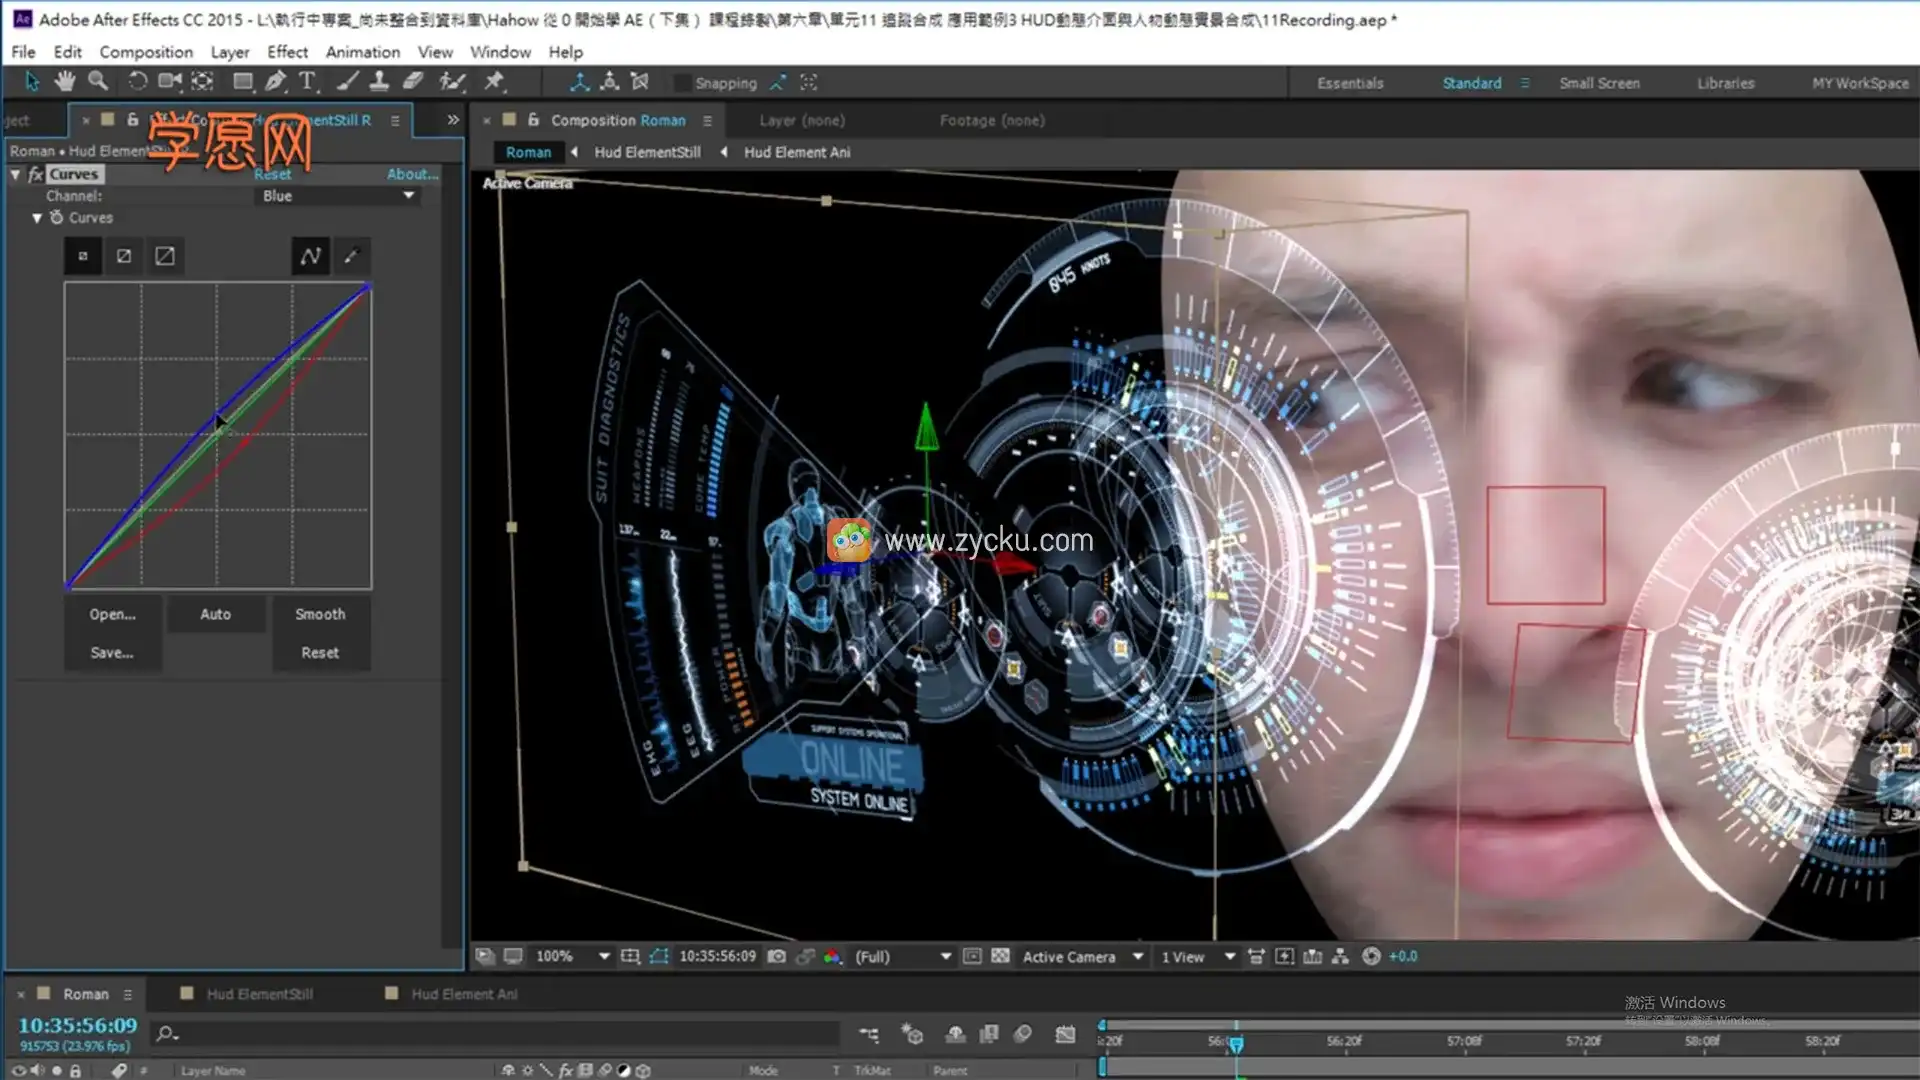
Task: Open the Active Camera view dropdown
Action: [x=1082, y=957]
